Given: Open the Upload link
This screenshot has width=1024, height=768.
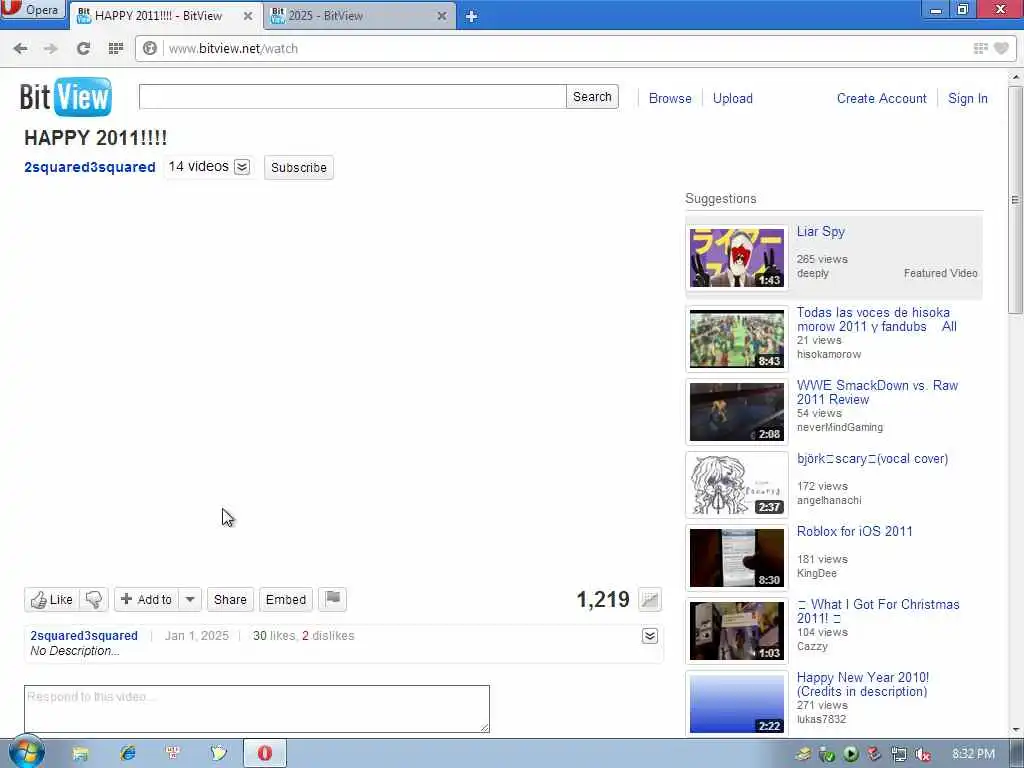Looking at the screenshot, I should [733, 98].
